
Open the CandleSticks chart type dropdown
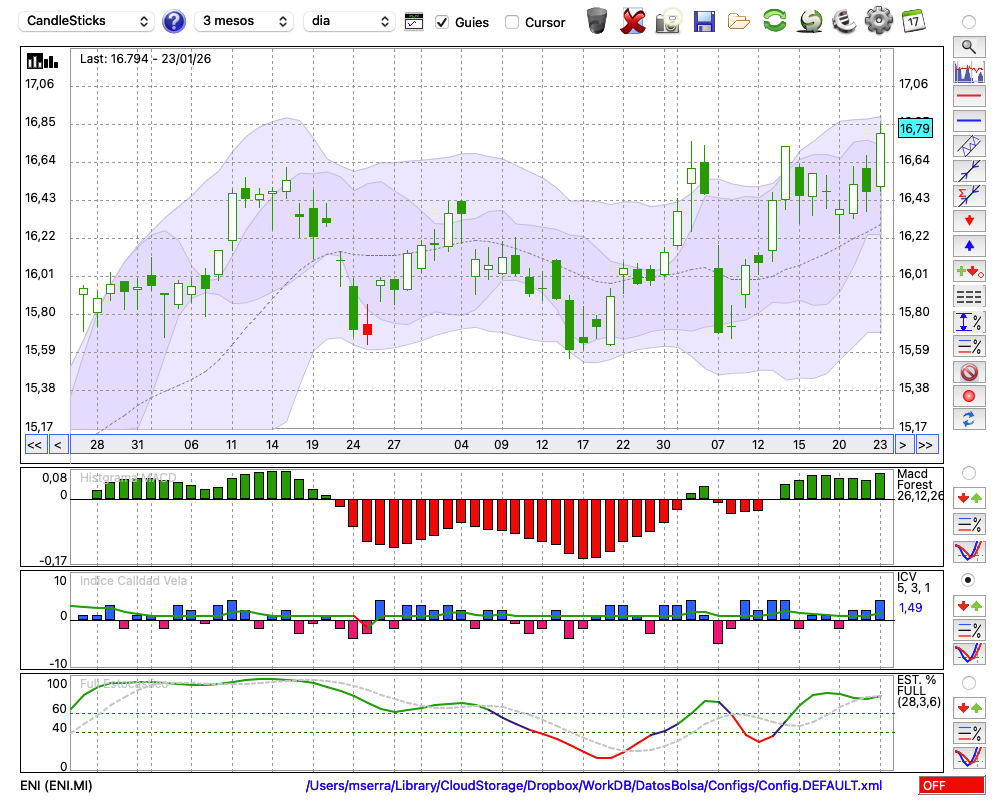click(x=88, y=21)
